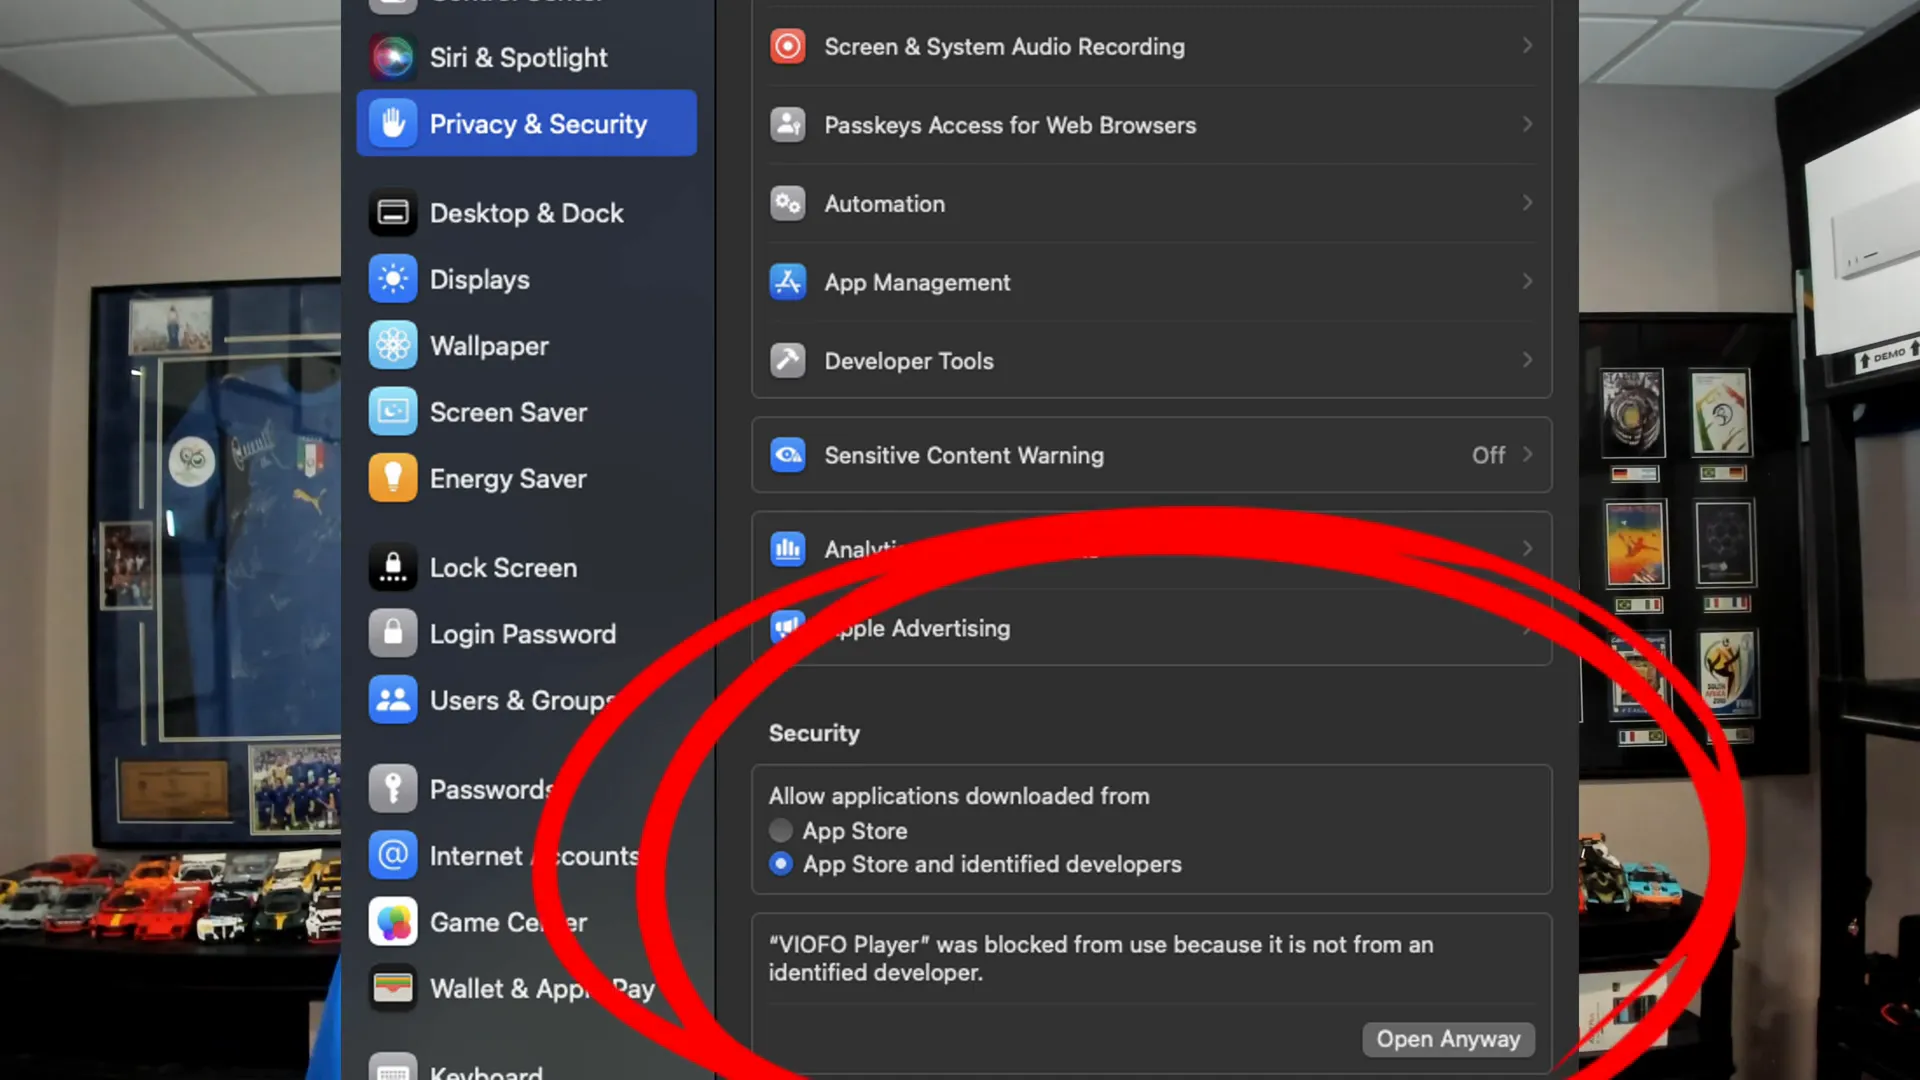Open Energy Saver label in sidebar
Image resolution: width=1920 pixels, height=1080 pixels.
point(508,479)
